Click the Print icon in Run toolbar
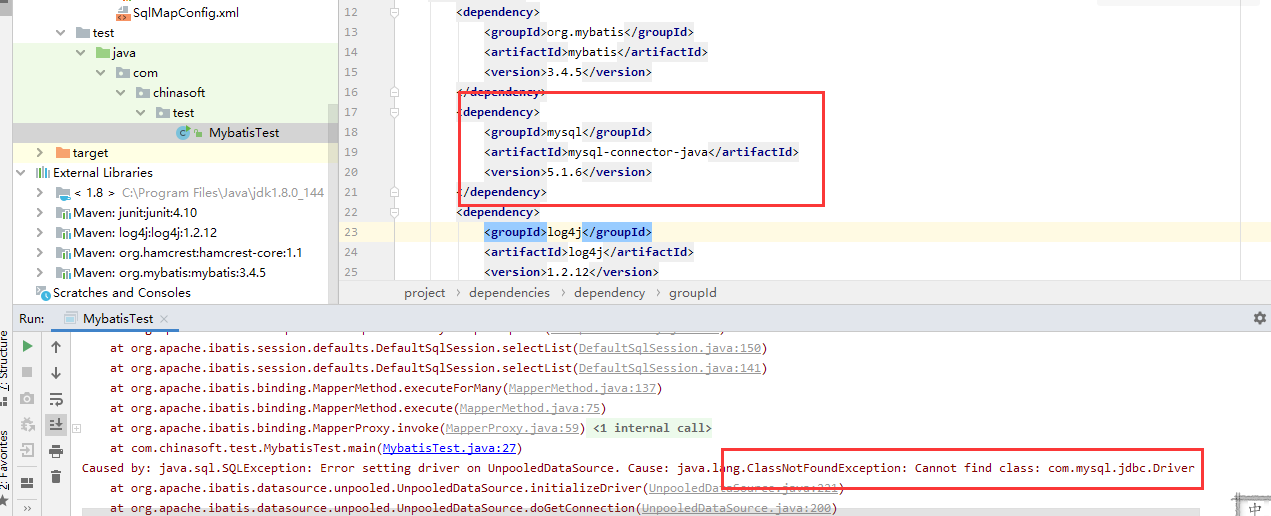The height and width of the screenshot is (516, 1271). pyautogui.click(x=56, y=450)
